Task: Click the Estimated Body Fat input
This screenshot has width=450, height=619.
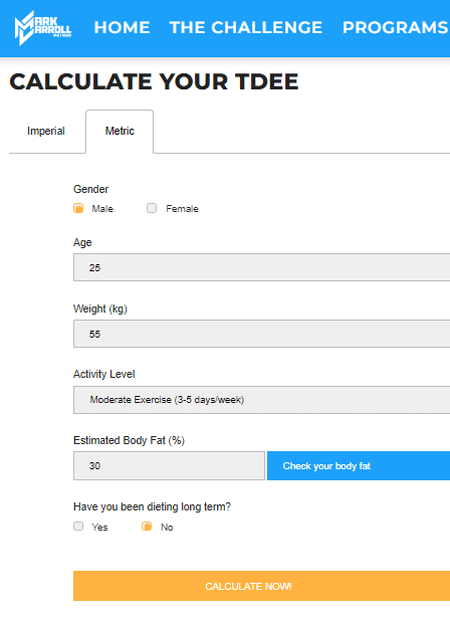Action: 169,466
